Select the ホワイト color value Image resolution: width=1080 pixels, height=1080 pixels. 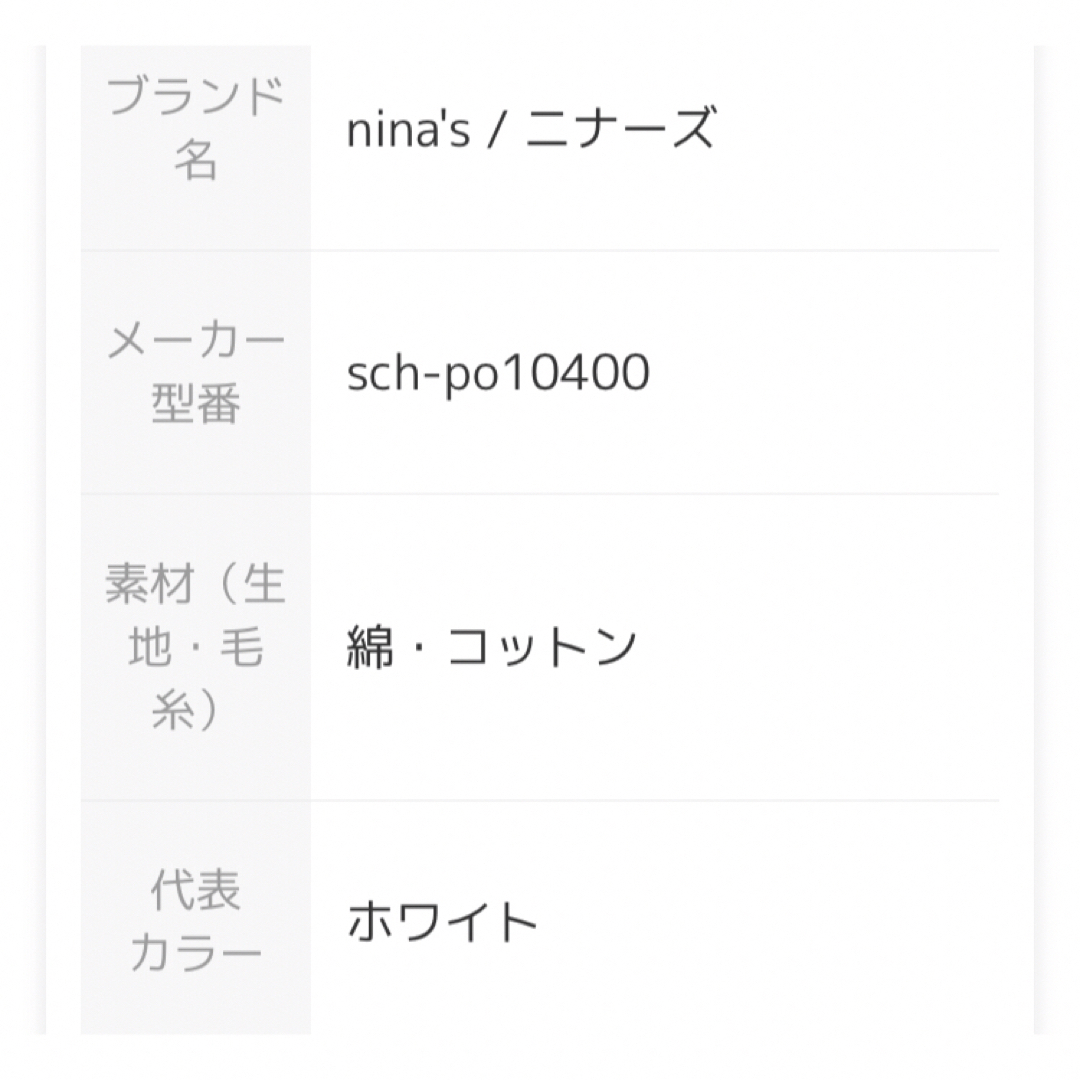tap(442, 922)
